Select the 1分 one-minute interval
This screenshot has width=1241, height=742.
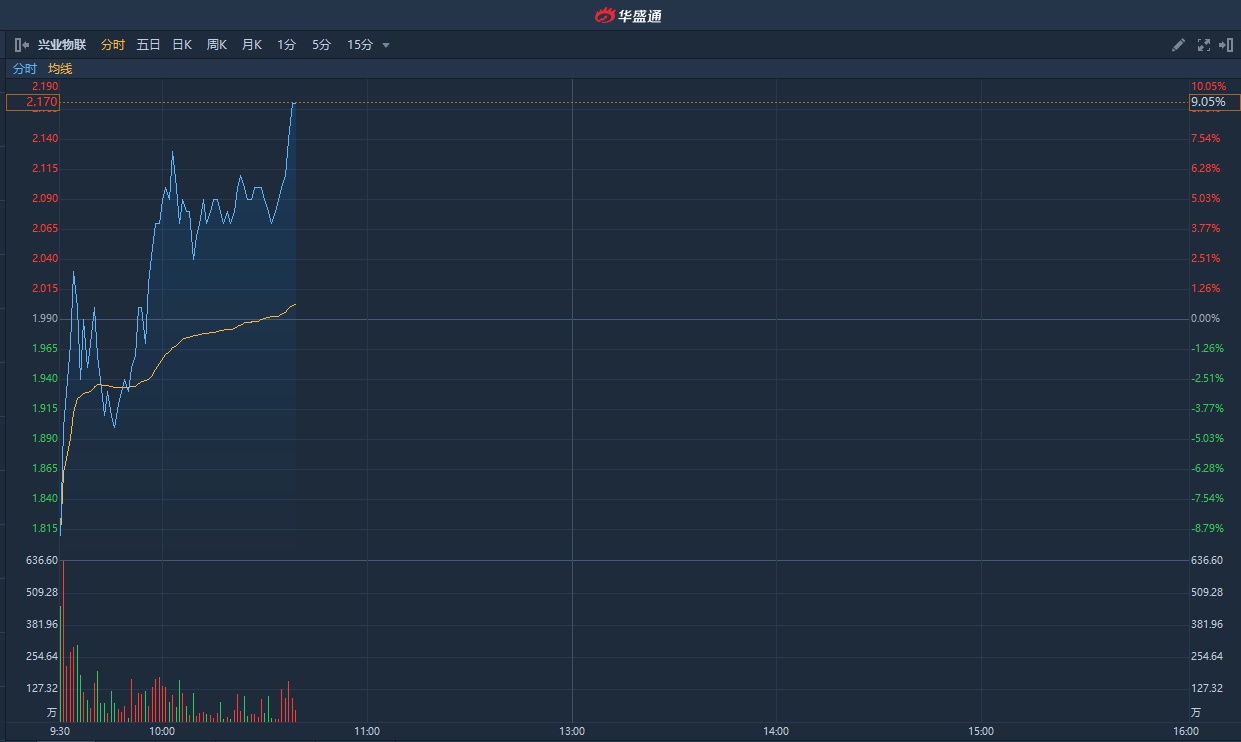[287, 45]
